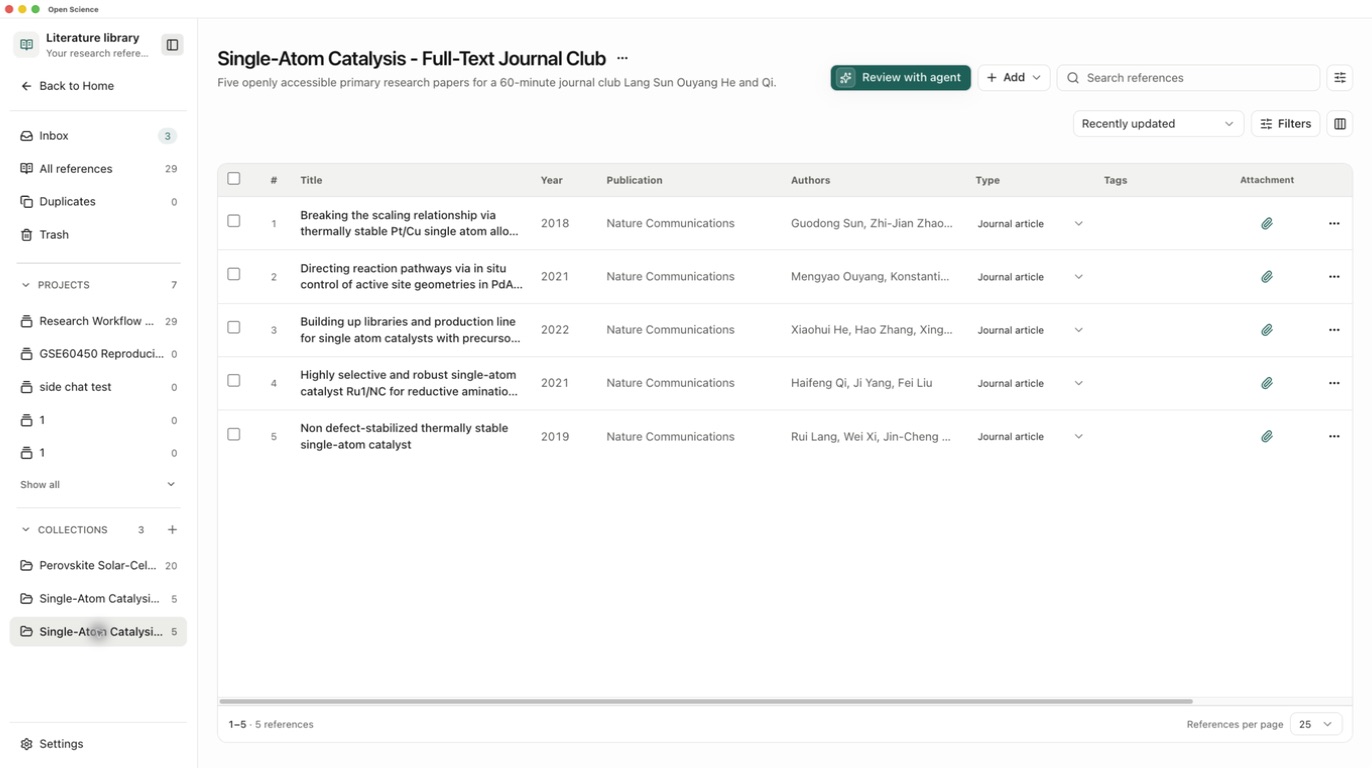This screenshot has height=768, width=1372.
Task: Open more options for Haifeng Qi row
Action: 1334,383
